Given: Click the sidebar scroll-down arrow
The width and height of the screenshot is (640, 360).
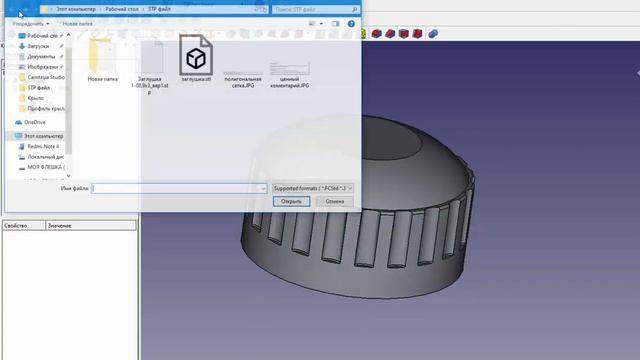Looking at the screenshot, I should (68, 176).
